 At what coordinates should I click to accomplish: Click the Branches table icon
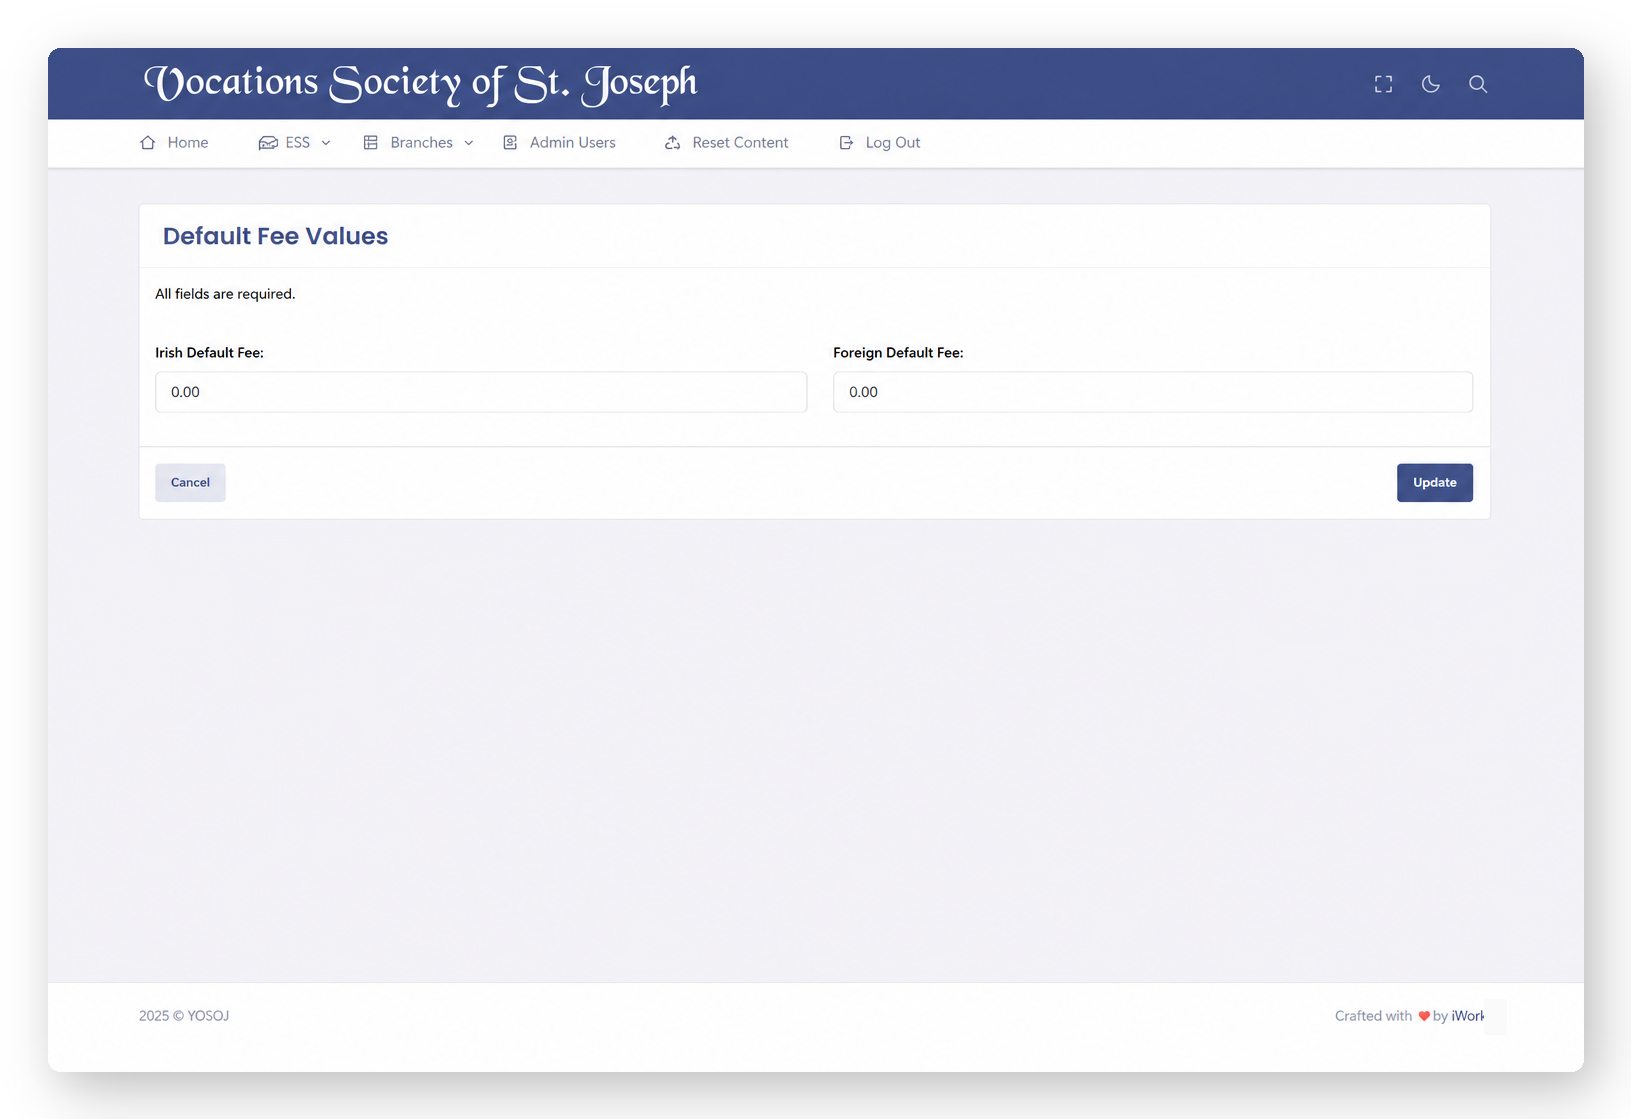(x=371, y=143)
